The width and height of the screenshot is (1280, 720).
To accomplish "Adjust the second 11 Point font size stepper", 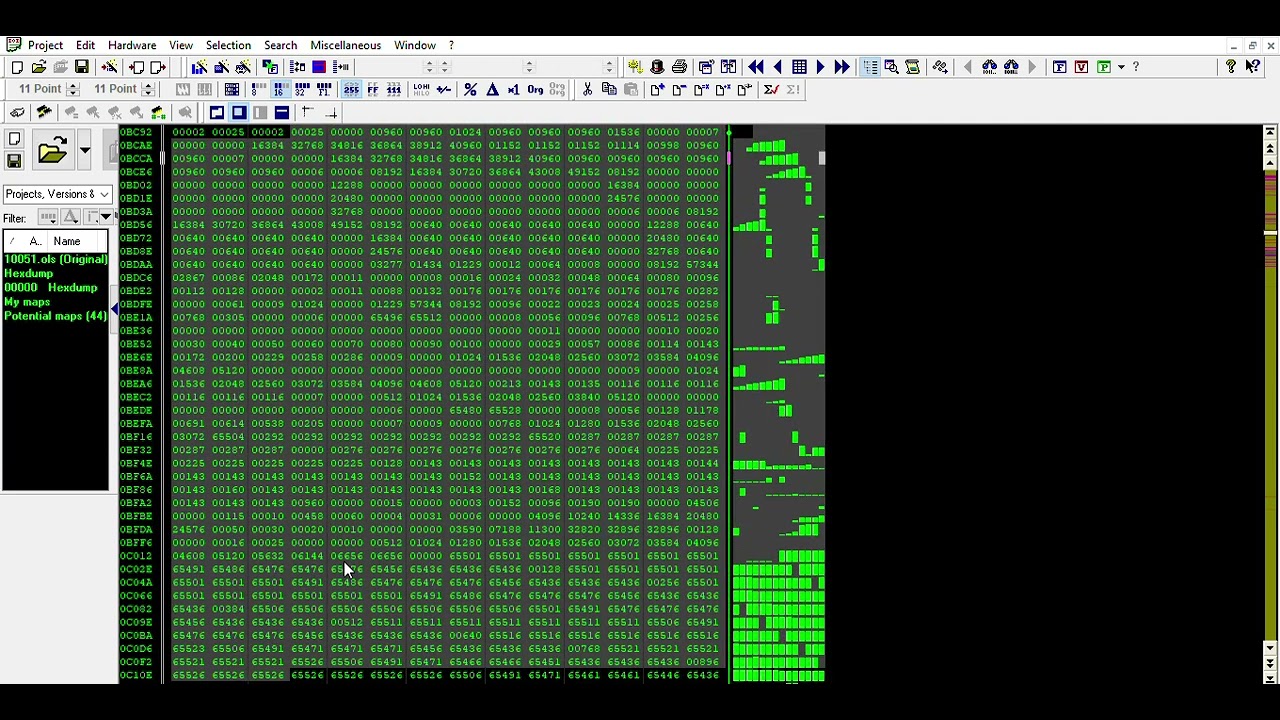I will (148, 90).
